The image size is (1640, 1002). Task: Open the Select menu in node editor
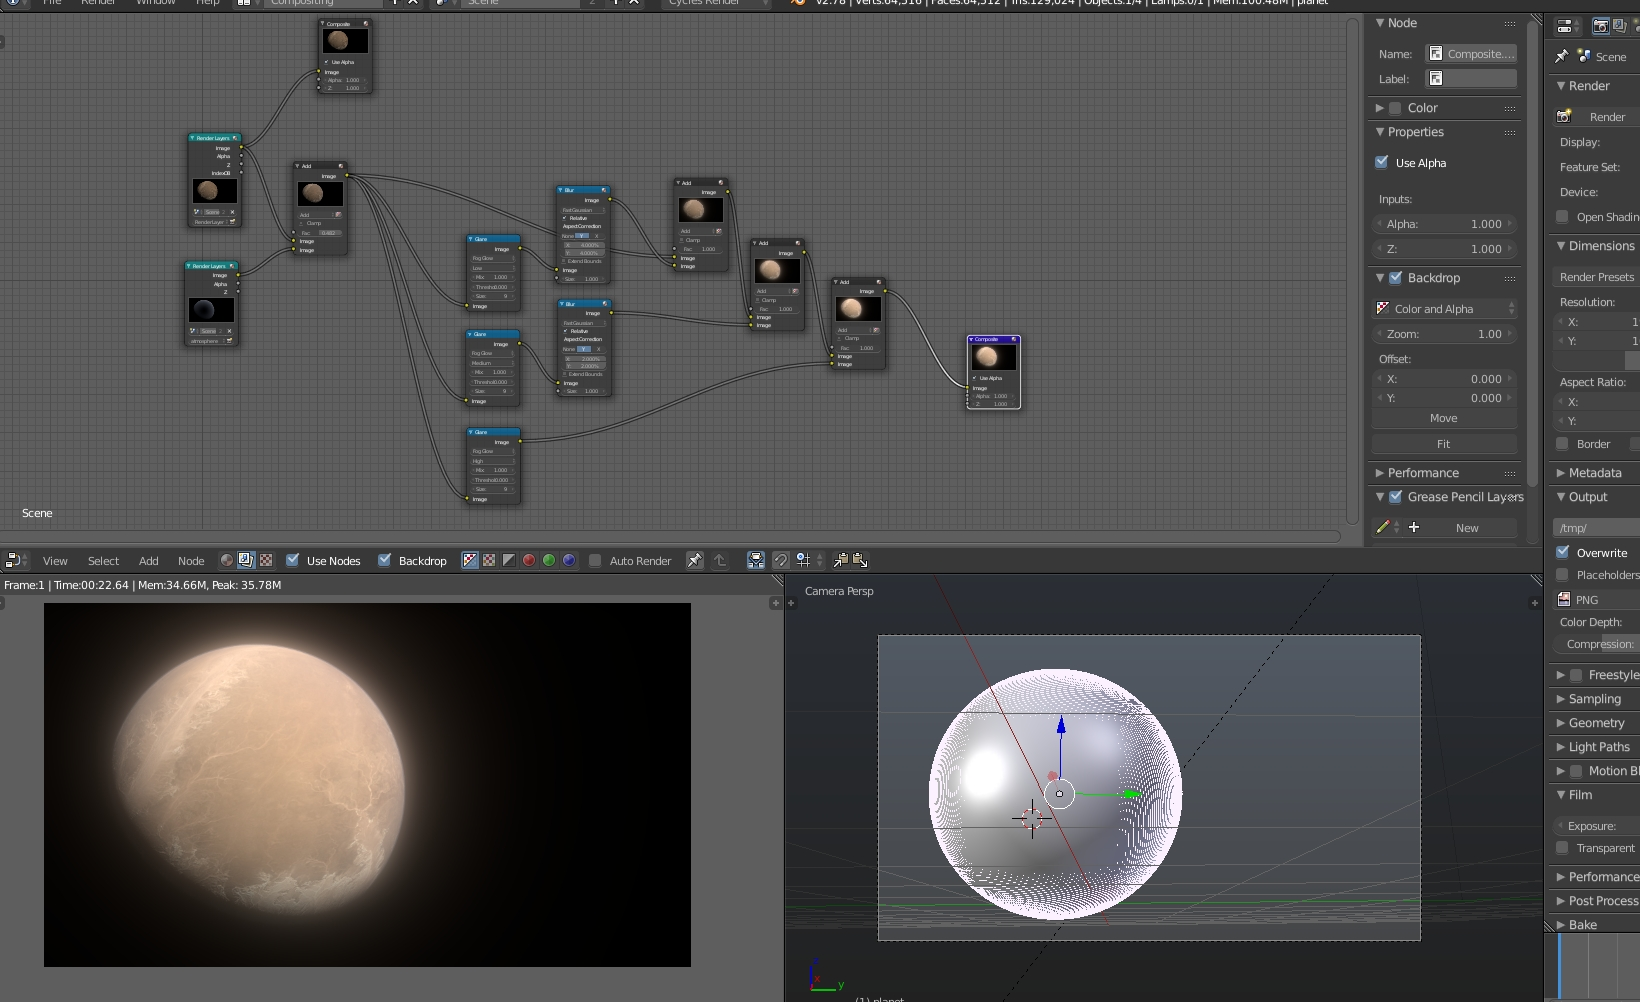coord(103,561)
